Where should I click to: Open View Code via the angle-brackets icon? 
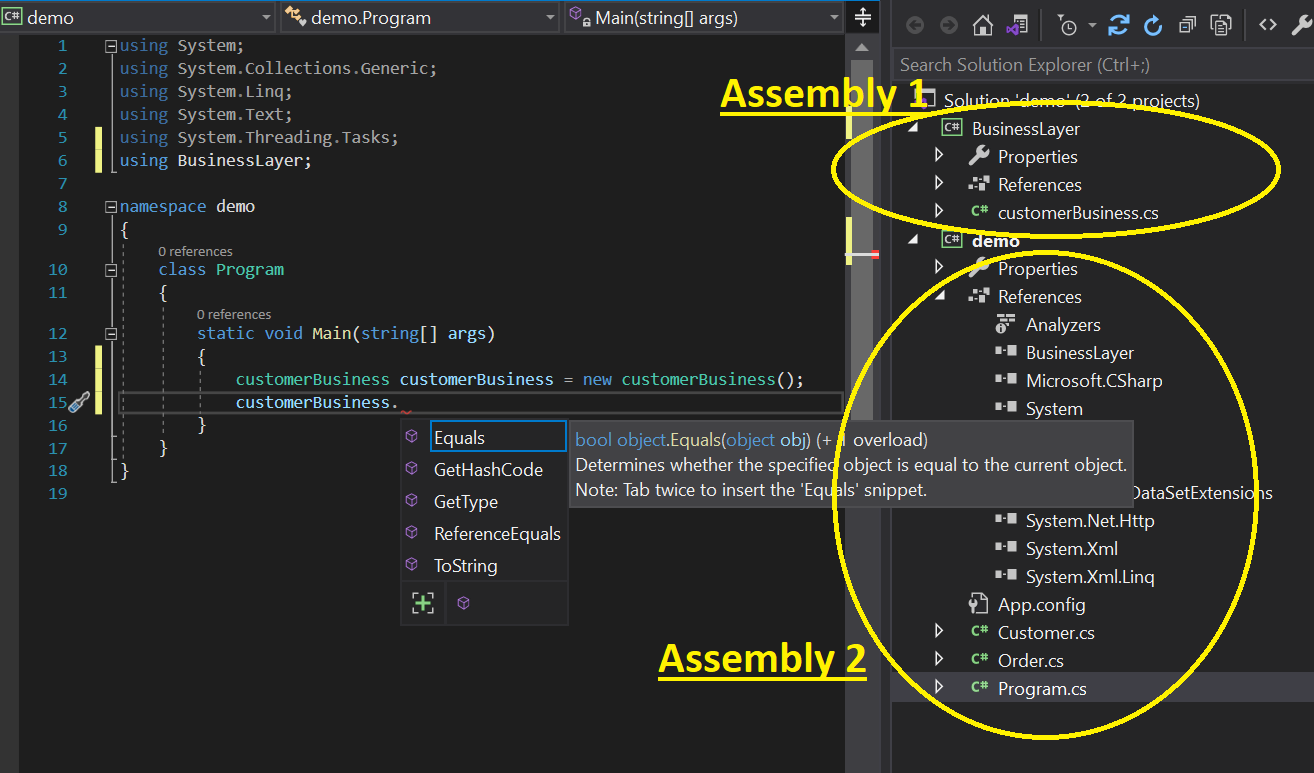point(1267,25)
